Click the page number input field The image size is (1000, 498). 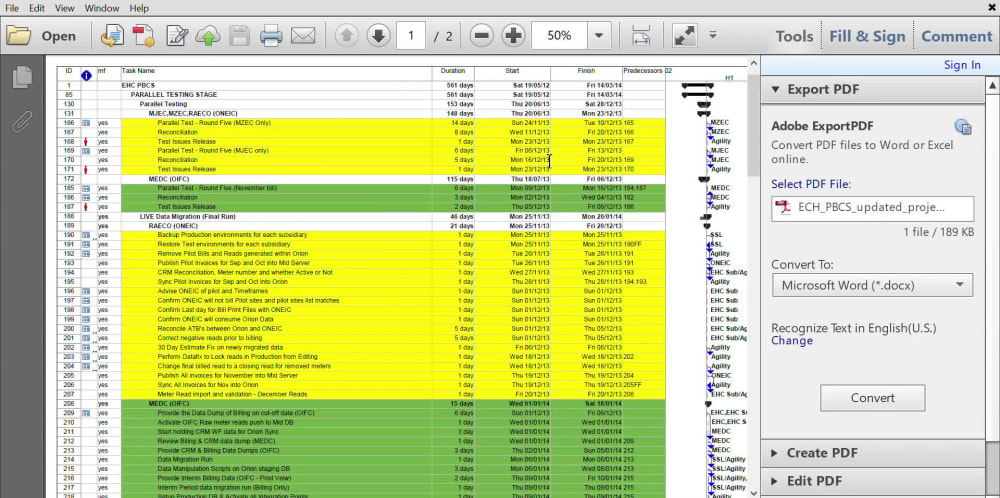point(411,36)
